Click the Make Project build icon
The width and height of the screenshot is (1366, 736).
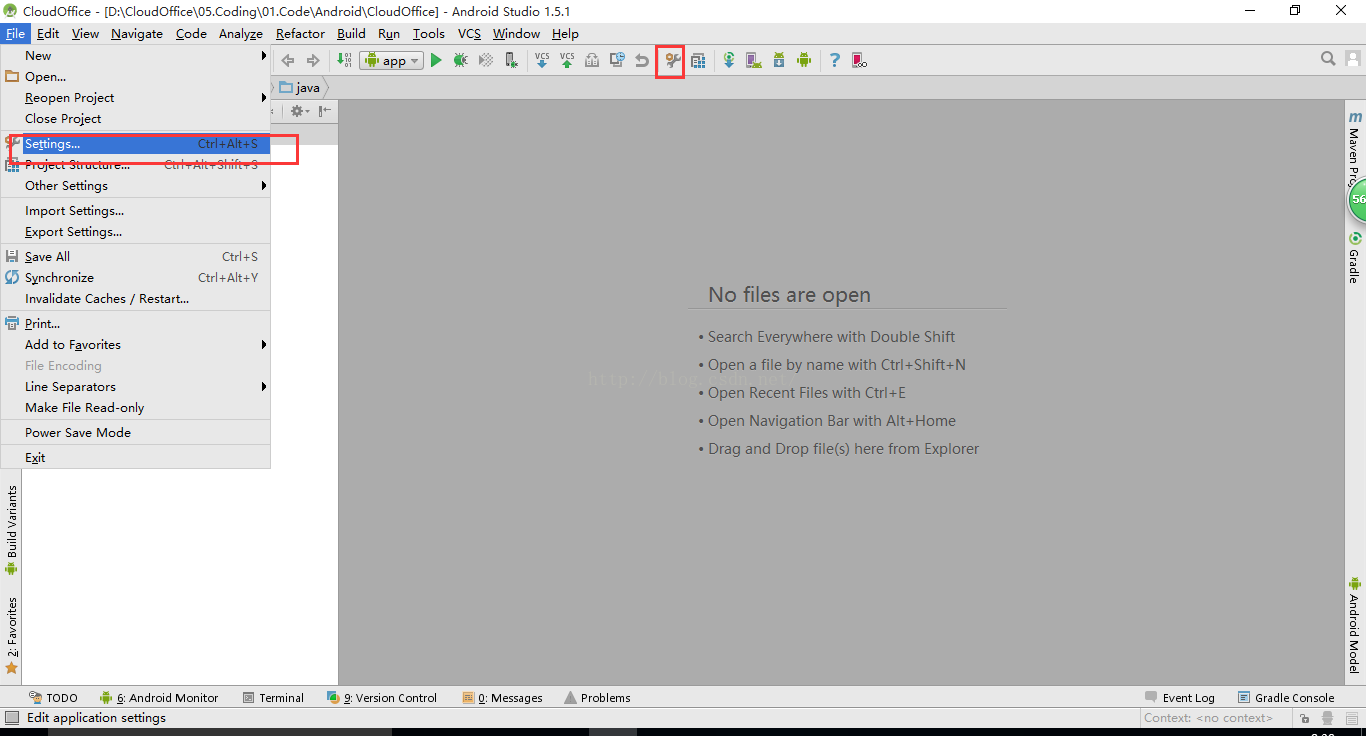(344, 60)
